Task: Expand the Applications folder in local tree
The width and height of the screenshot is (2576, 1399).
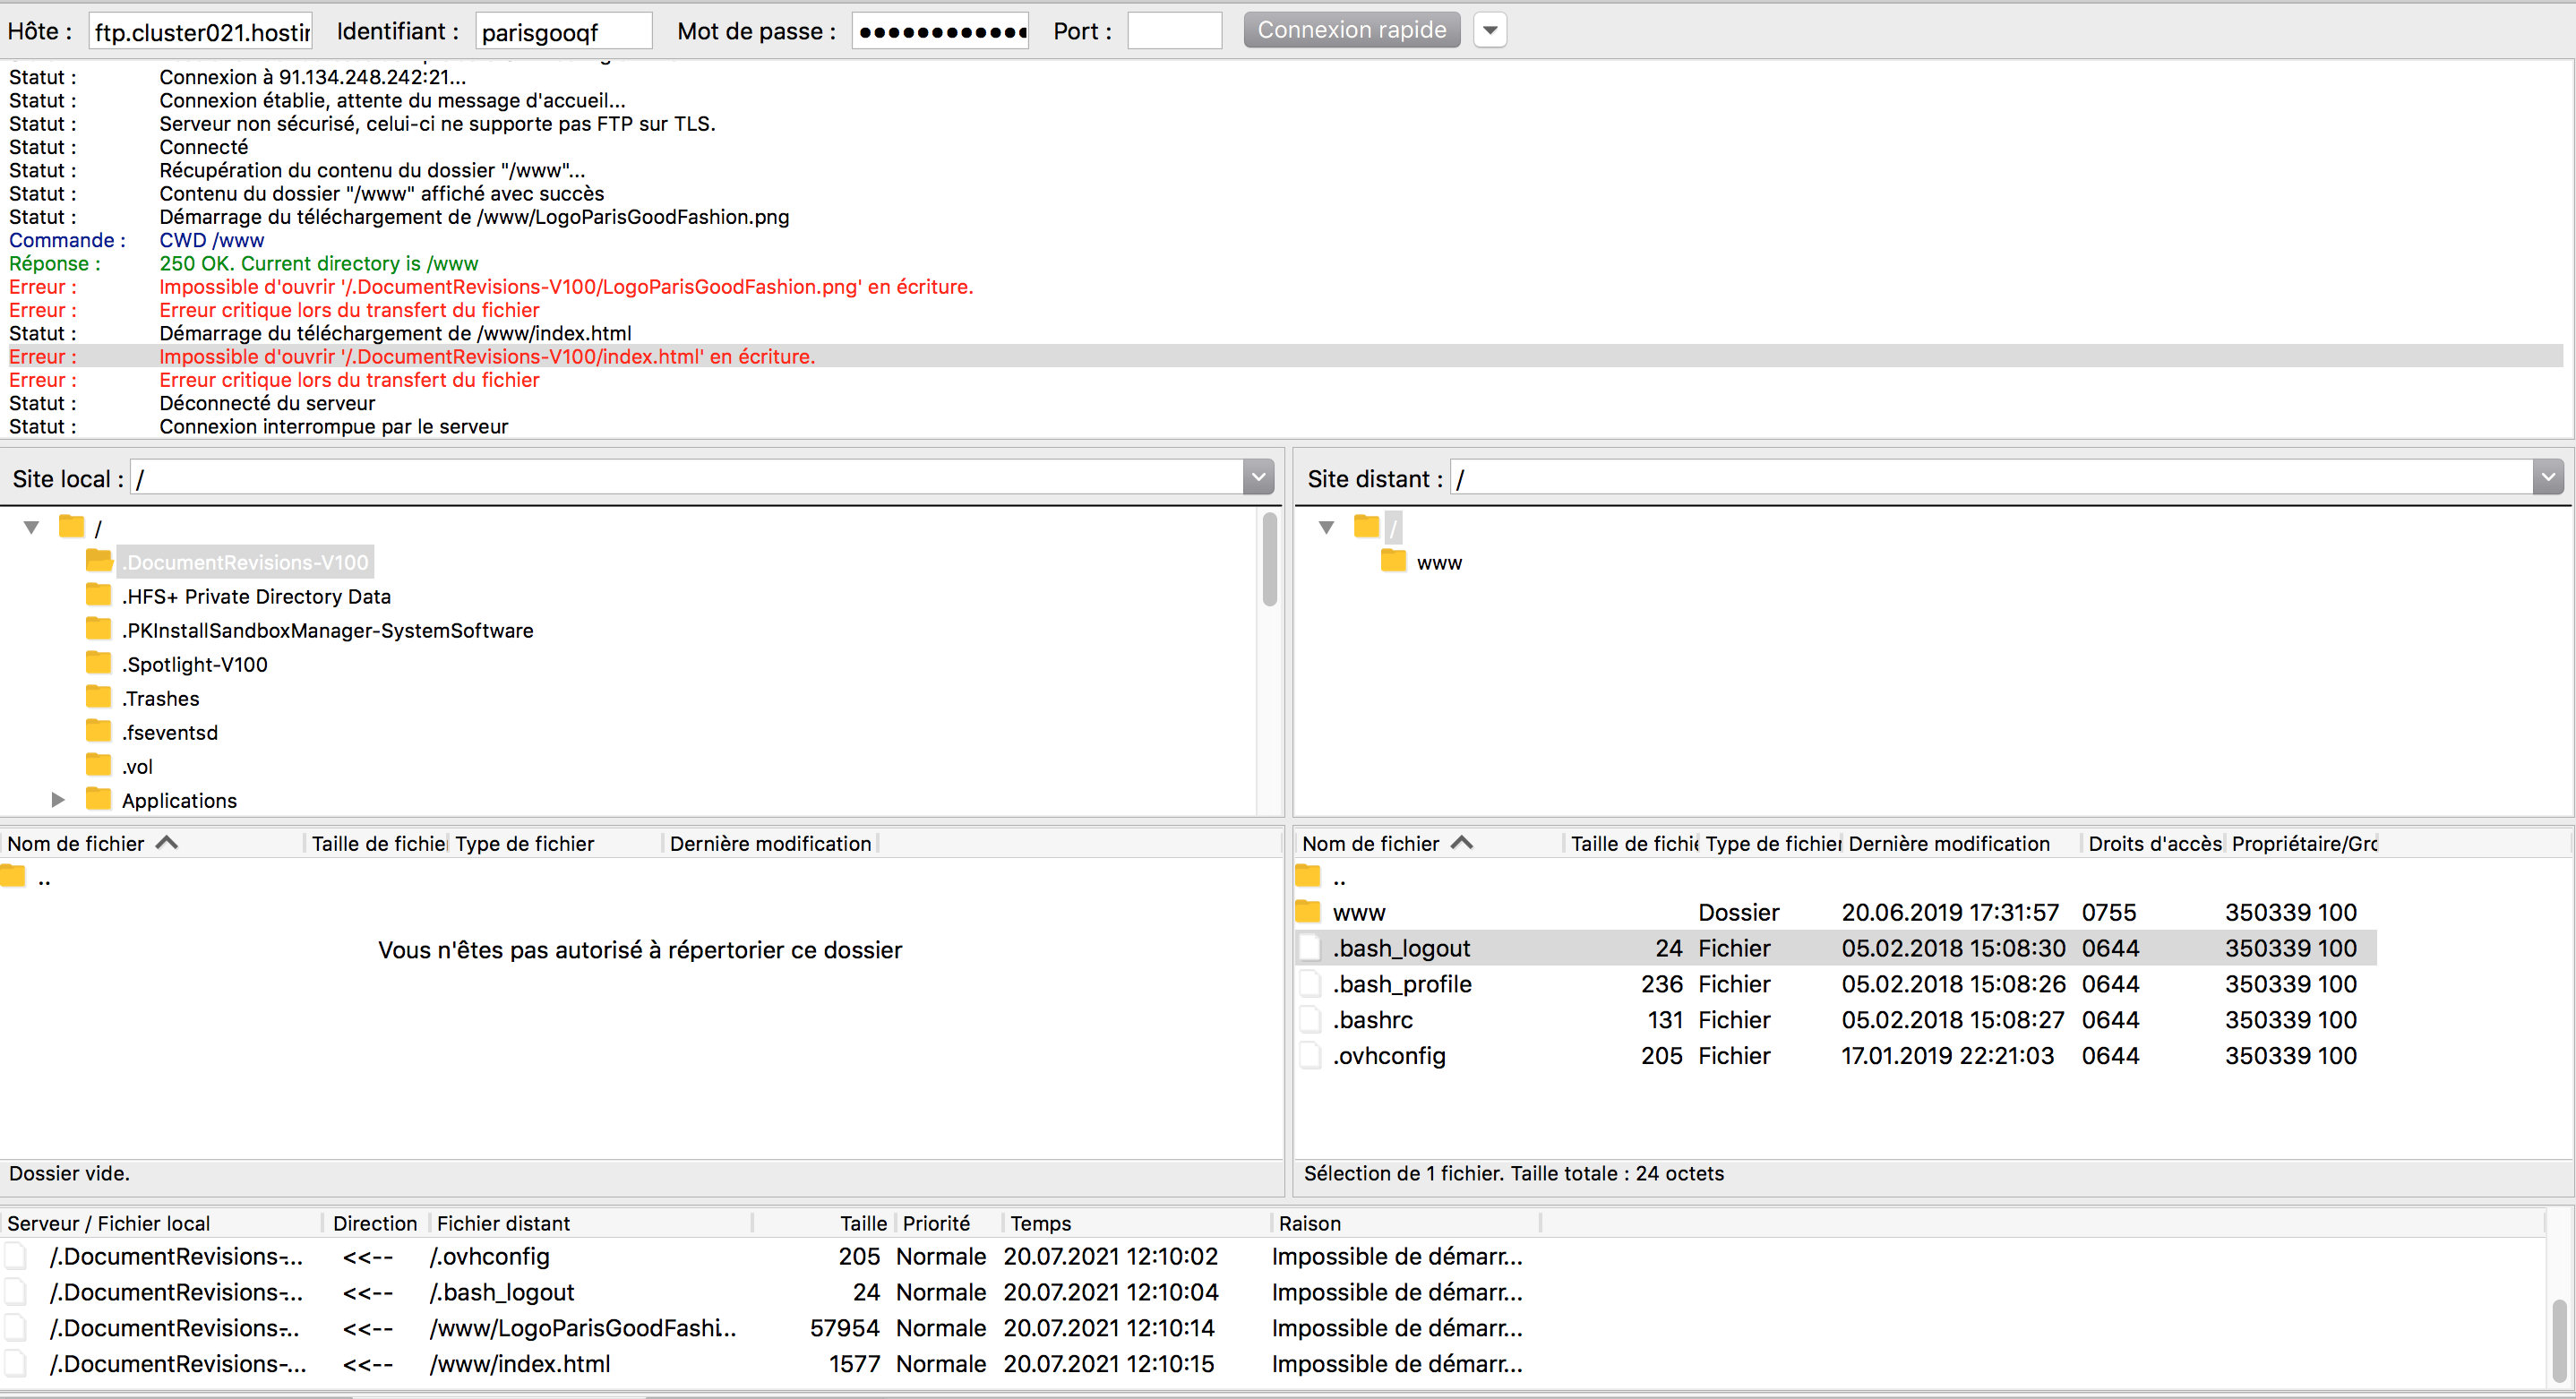Action: (58, 799)
